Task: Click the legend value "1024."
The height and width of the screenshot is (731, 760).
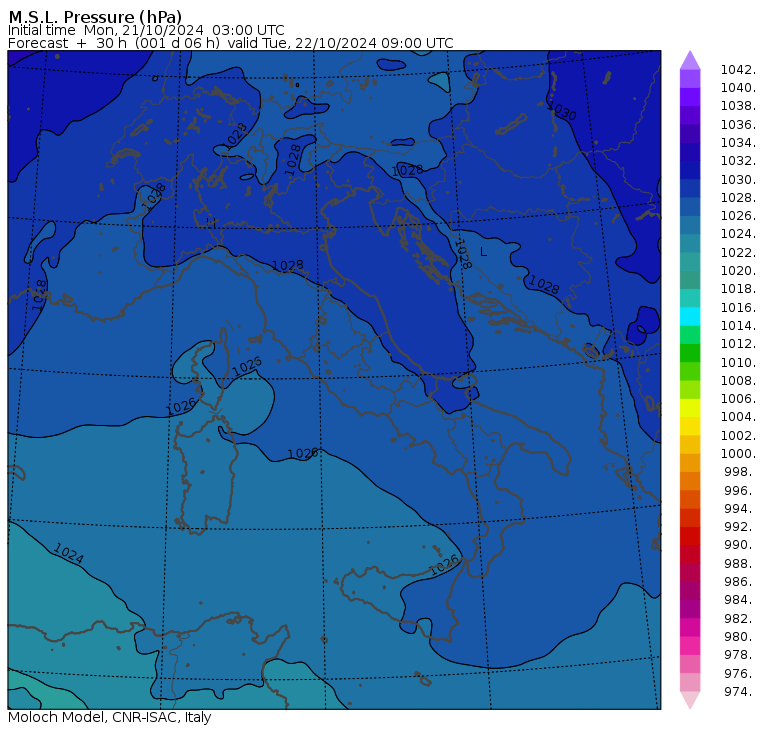Action: point(738,234)
